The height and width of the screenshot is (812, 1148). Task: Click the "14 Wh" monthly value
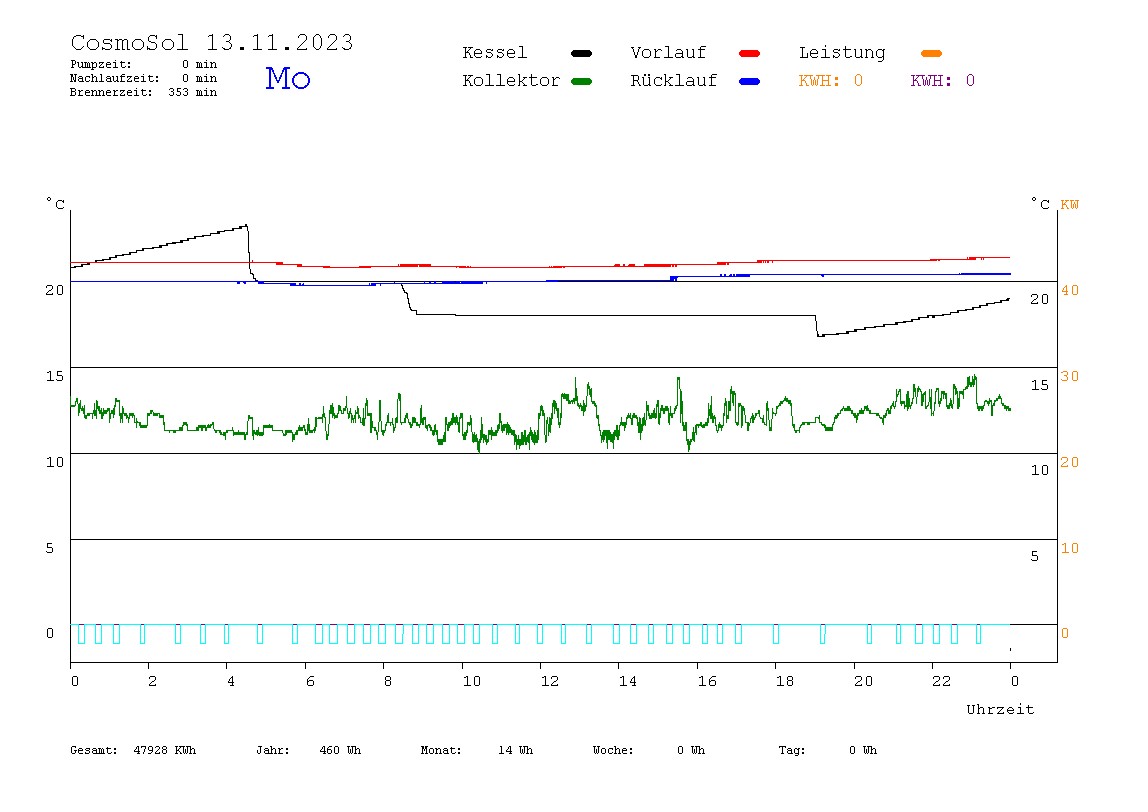(515, 750)
